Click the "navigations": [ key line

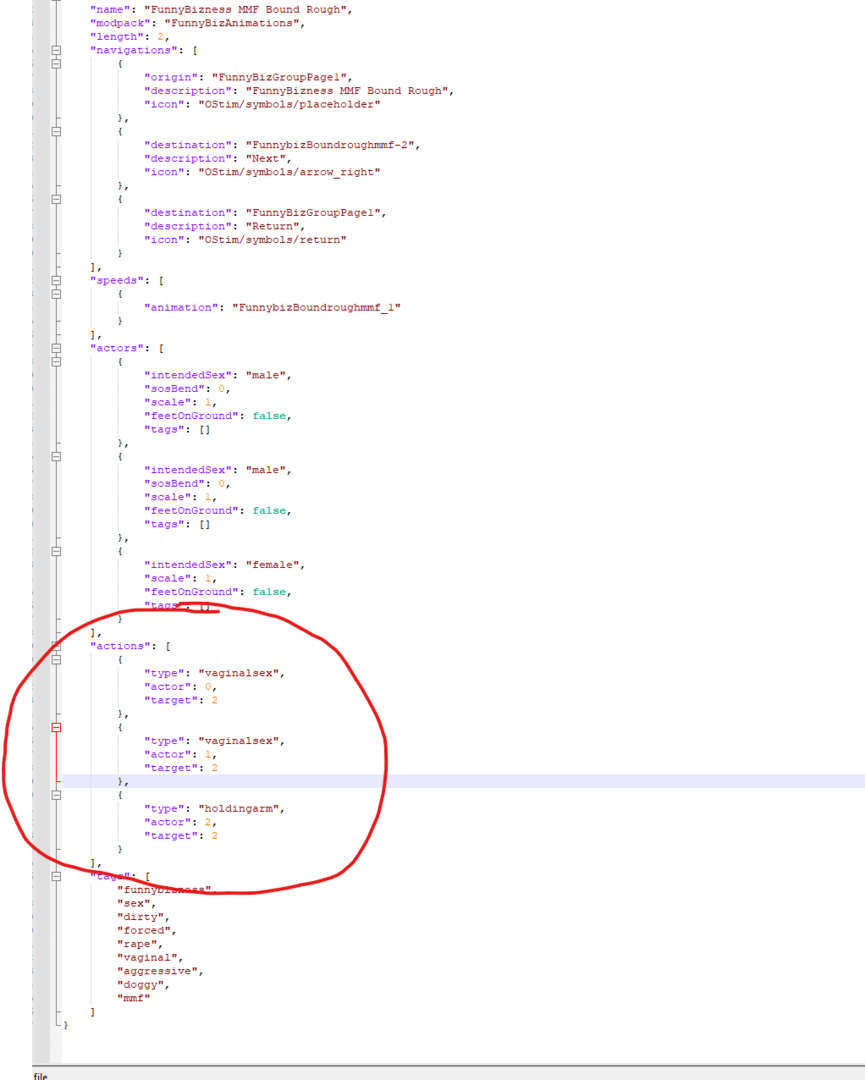(x=143, y=50)
